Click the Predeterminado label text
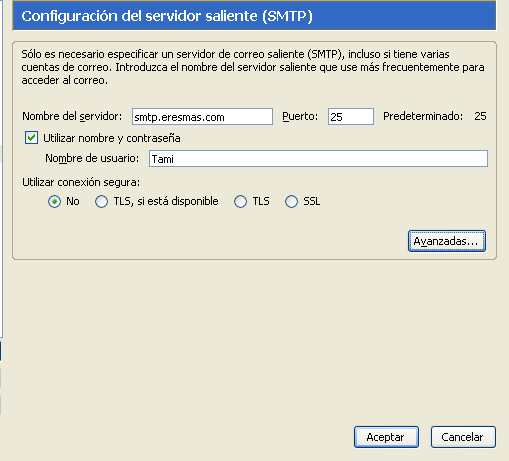 [423, 116]
